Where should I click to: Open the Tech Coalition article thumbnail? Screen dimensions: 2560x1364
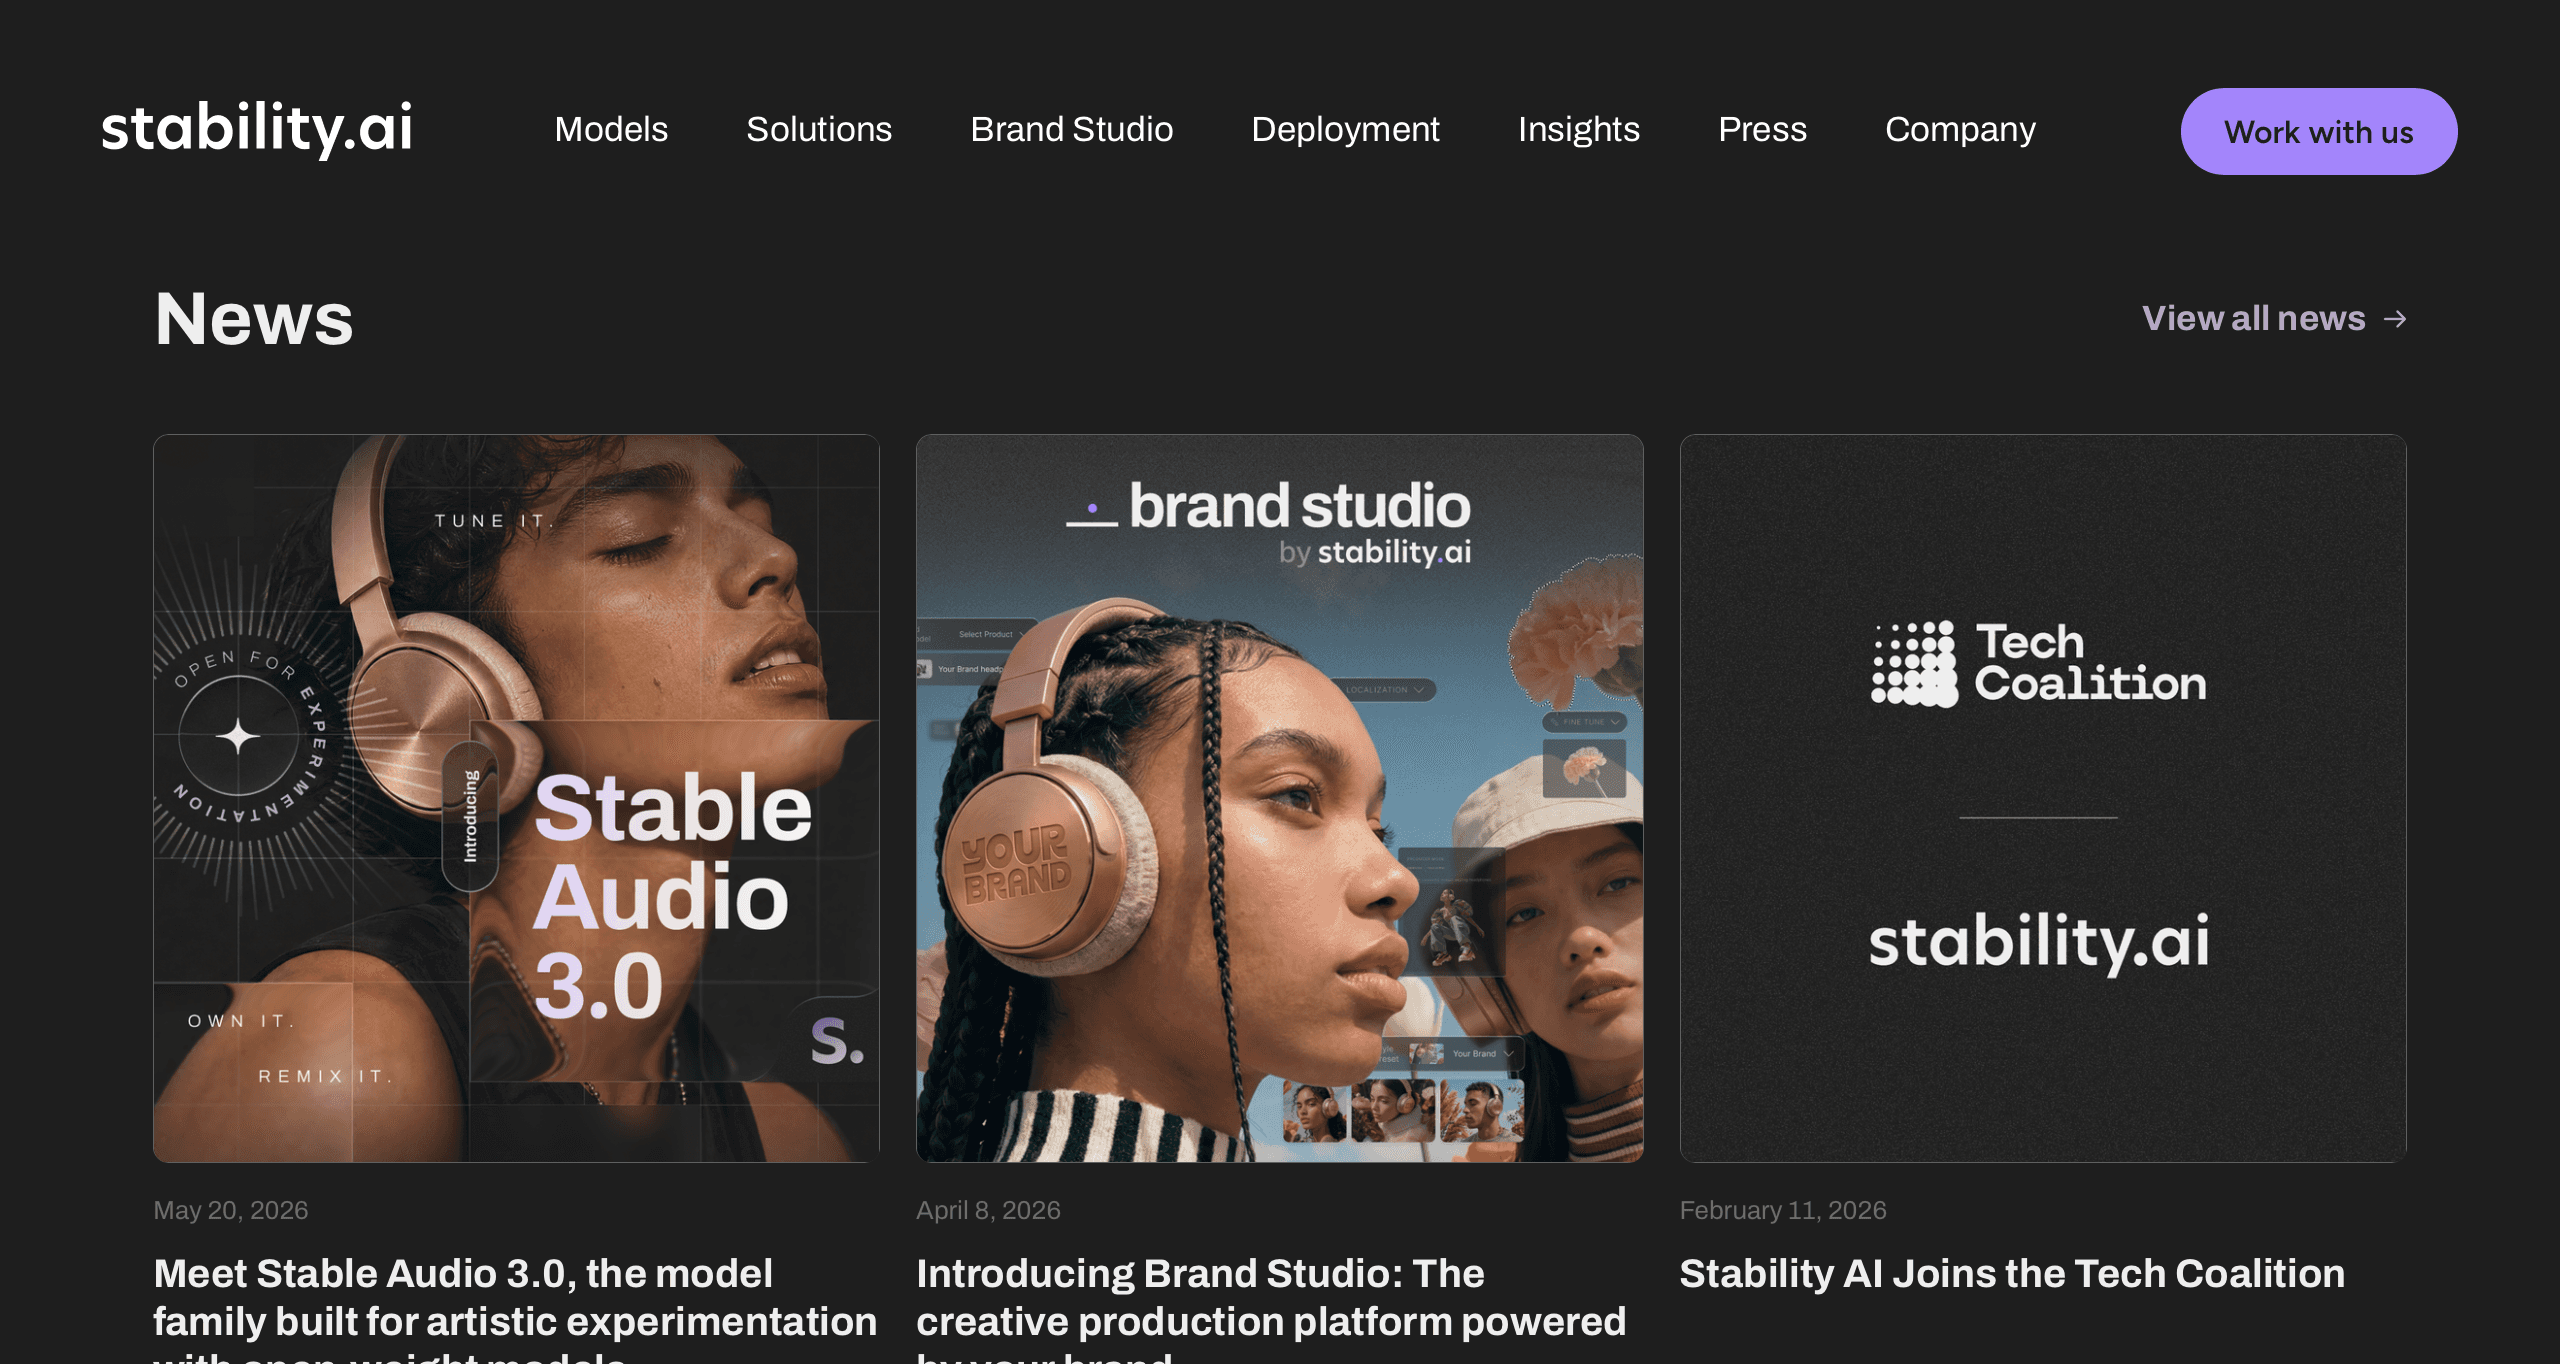pos(2043,798)
